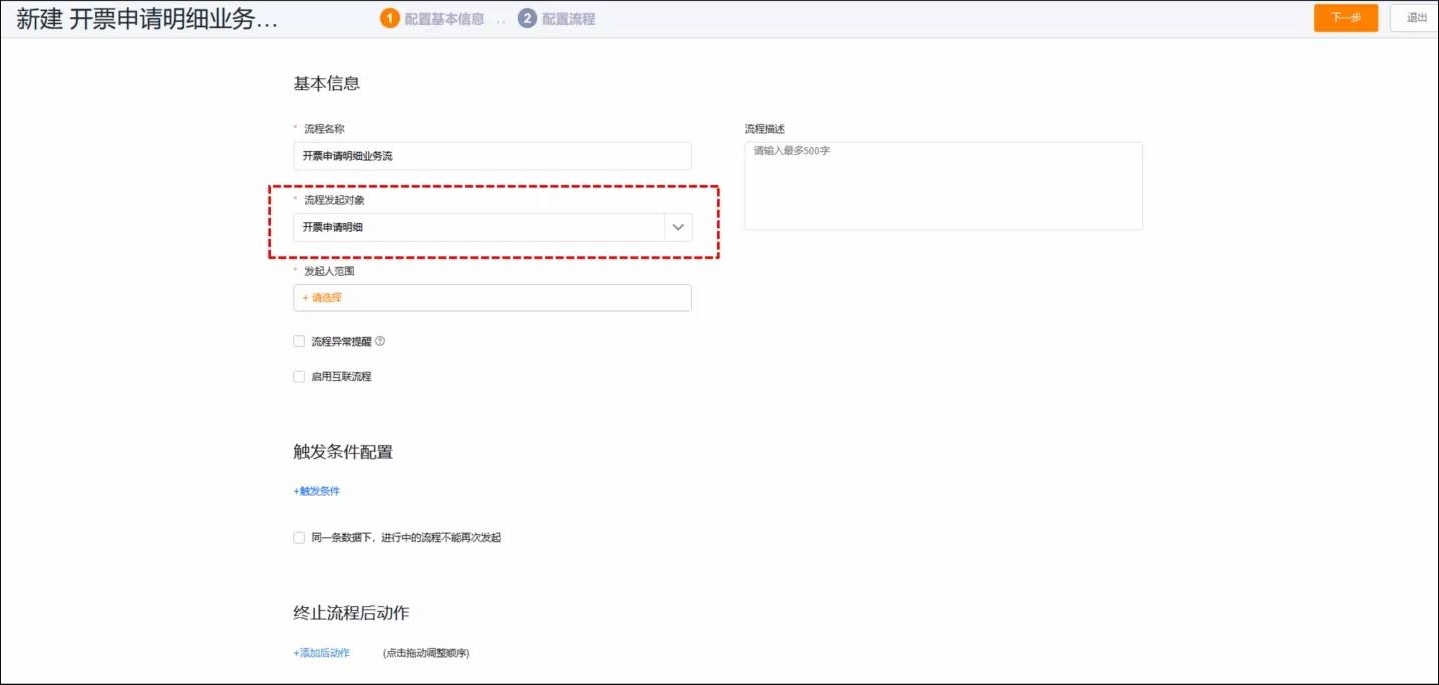The width and height of the screenshot is (1439, 685).
Task: Check 同一条数据下，进行中的流程不能再次发起
Action: 299,538
